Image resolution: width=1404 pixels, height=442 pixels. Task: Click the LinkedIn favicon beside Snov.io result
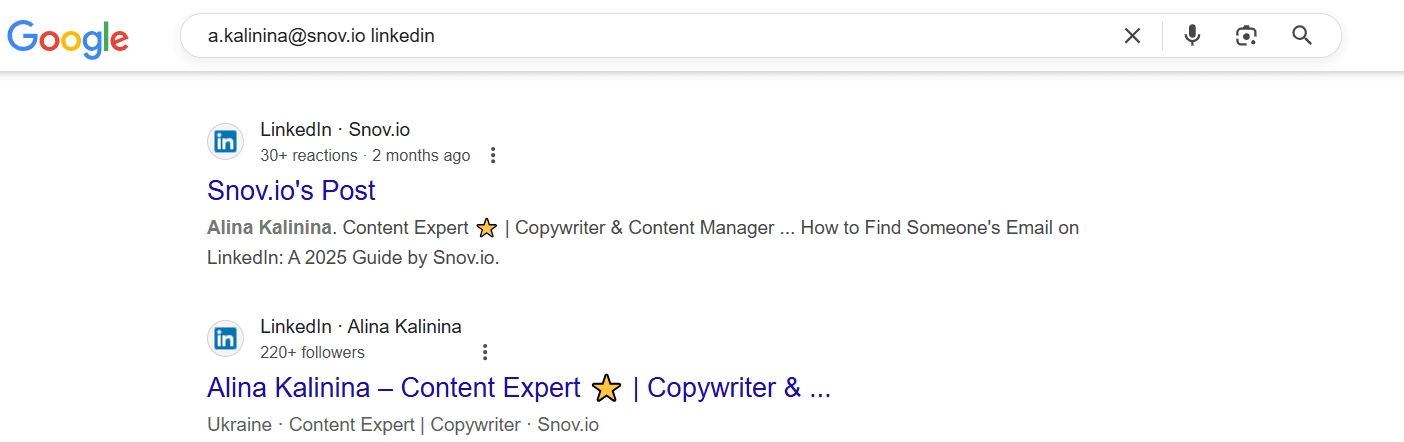226,142
